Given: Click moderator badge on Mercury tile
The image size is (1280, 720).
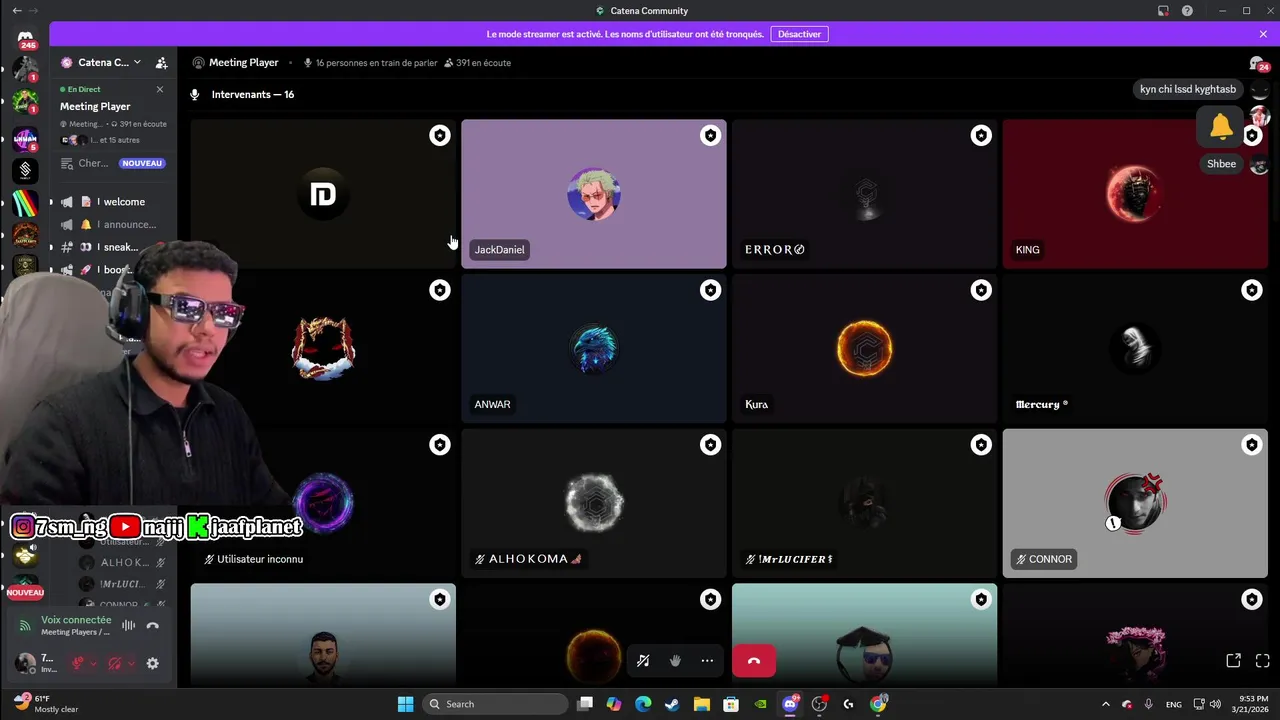Looking at the screenshot, I should (x=1251, y=290).
